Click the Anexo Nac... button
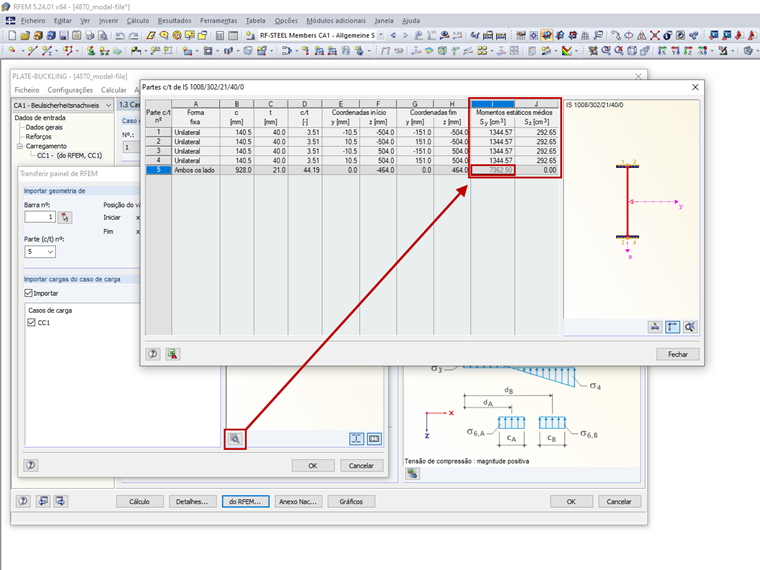The width and height of the screenshot is (760, 570). coord(298,501)
